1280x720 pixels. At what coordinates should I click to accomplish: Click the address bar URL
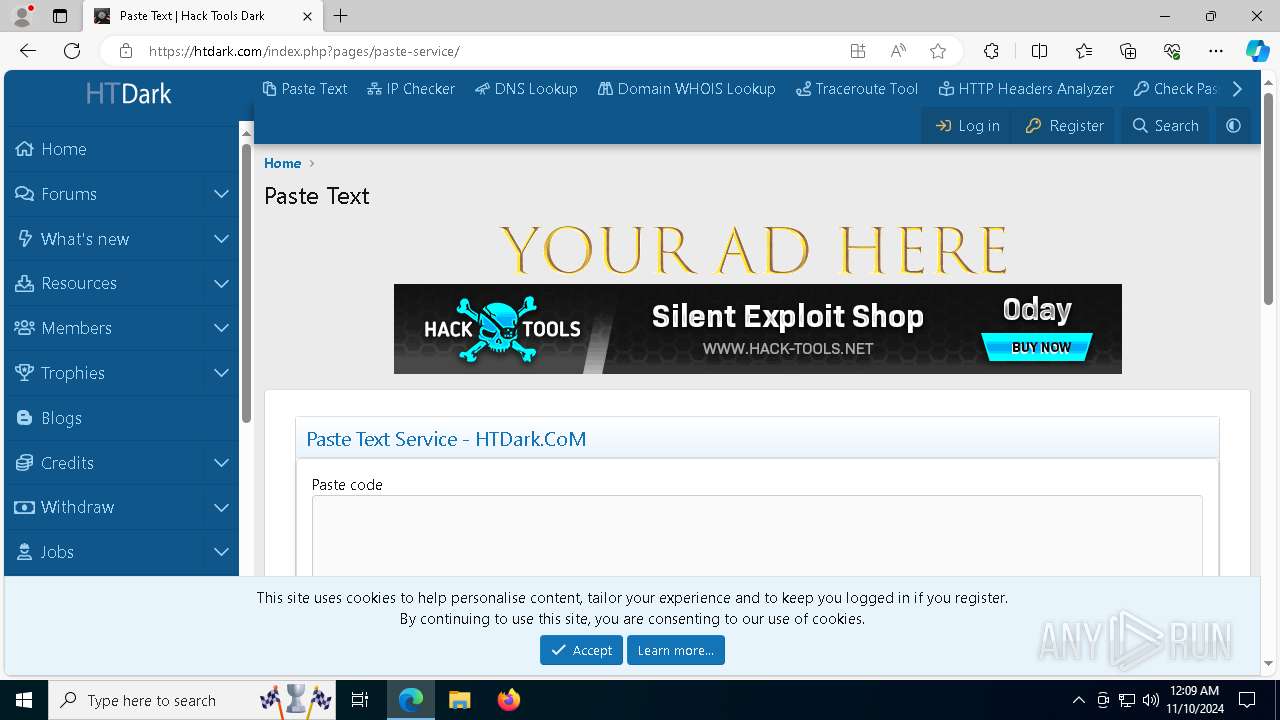(304, 51)
